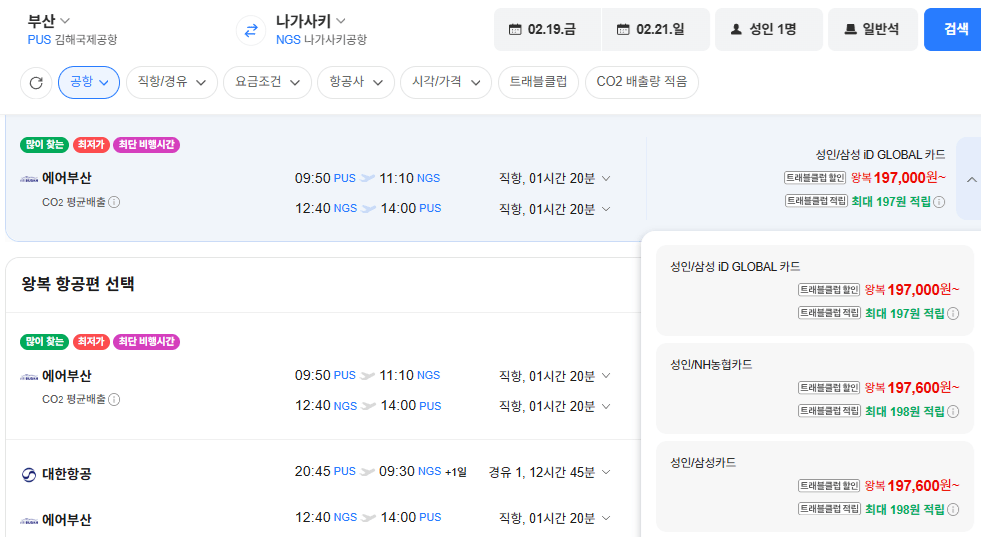Click PUS 김해국제공항 airport label
The height and width of the screenshot is (537, 981).
[x=72, y=40]
